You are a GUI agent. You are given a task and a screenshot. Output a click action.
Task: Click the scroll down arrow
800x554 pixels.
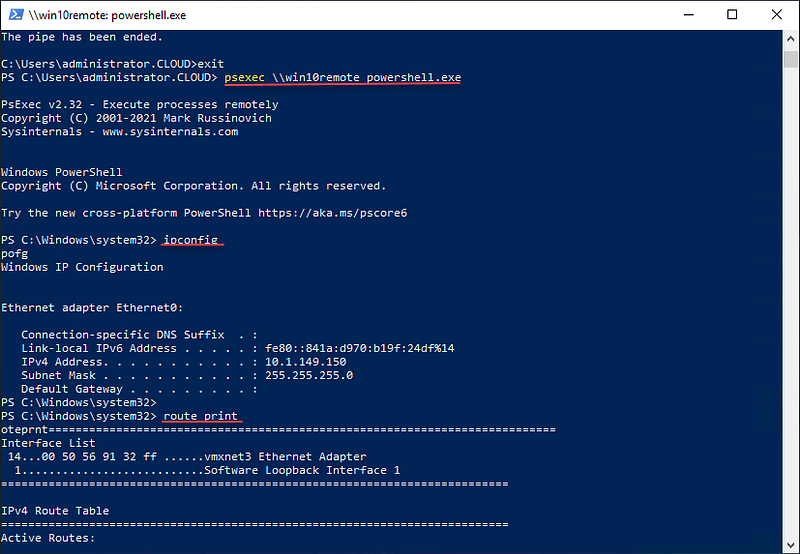click(790, 543)
